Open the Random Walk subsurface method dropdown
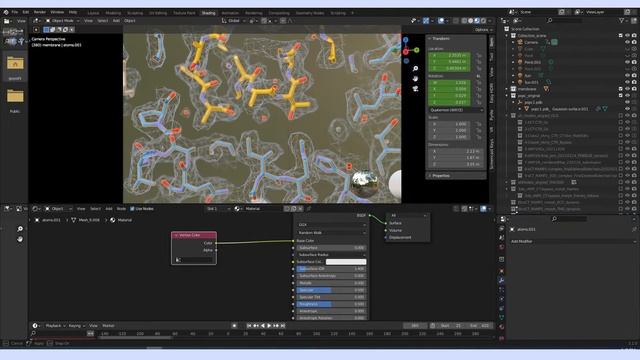The height and width of the screenshot is (360, 640). coord(331,233)
